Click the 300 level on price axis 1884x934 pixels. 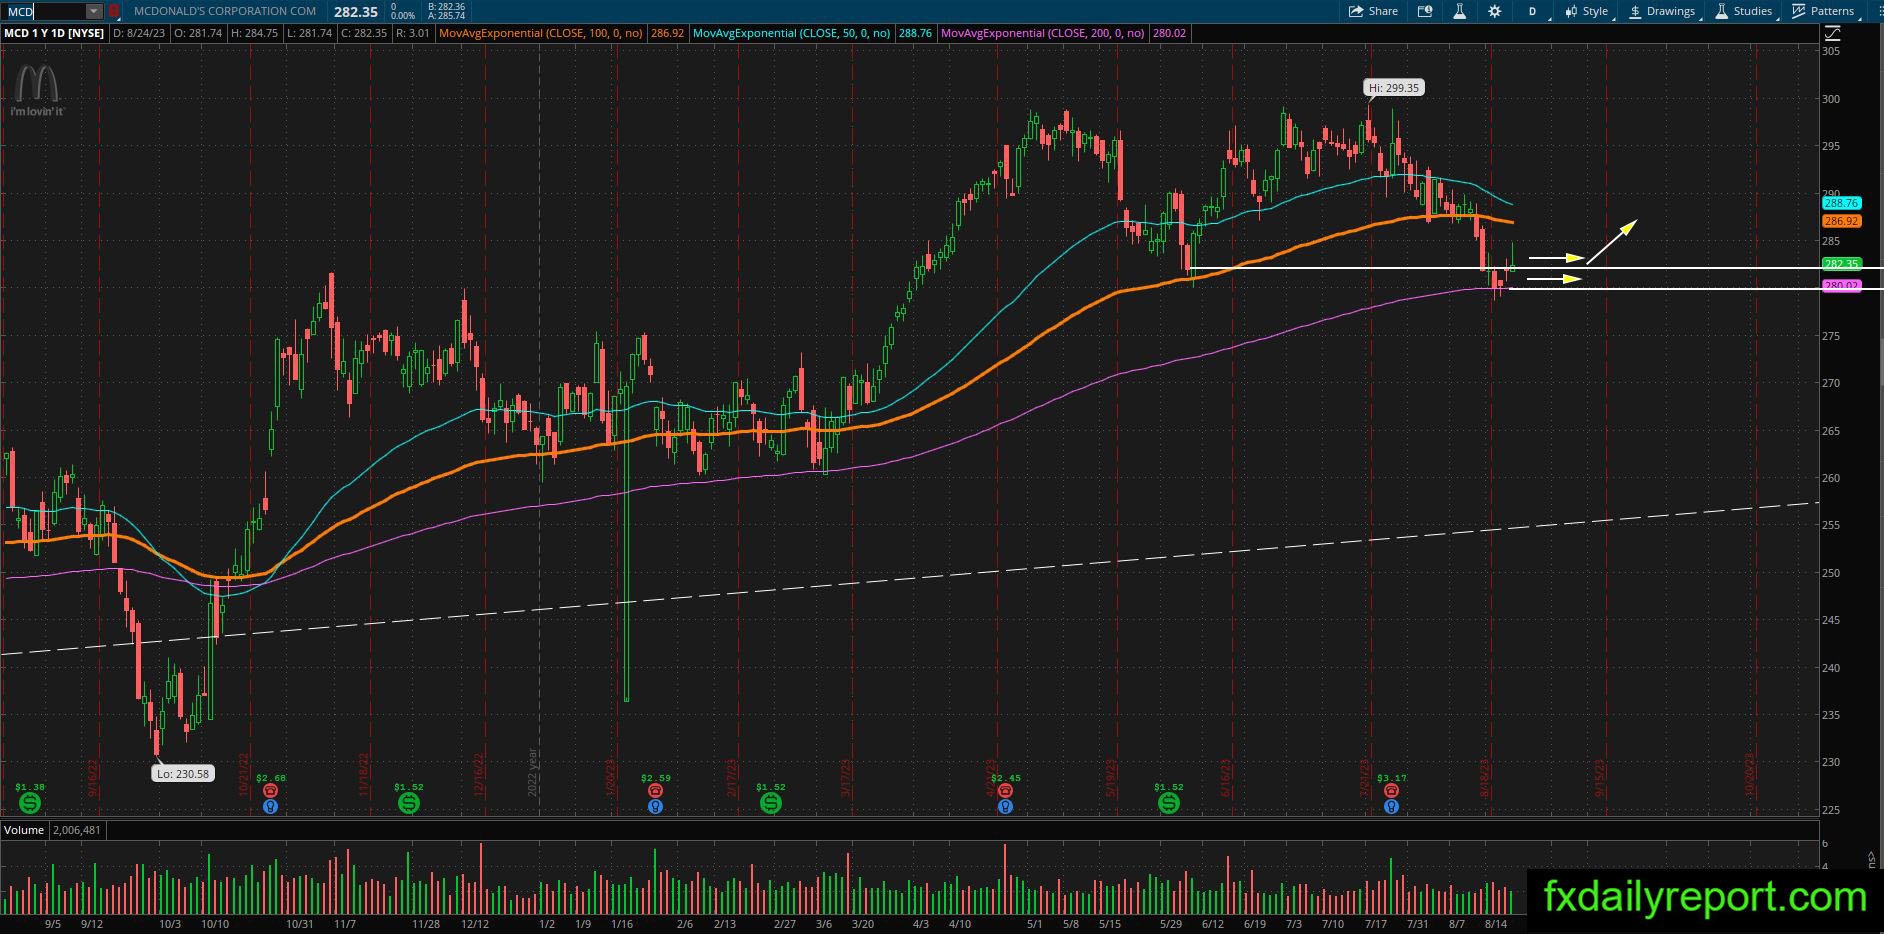pyautogui.click(x=1831, y=99)
